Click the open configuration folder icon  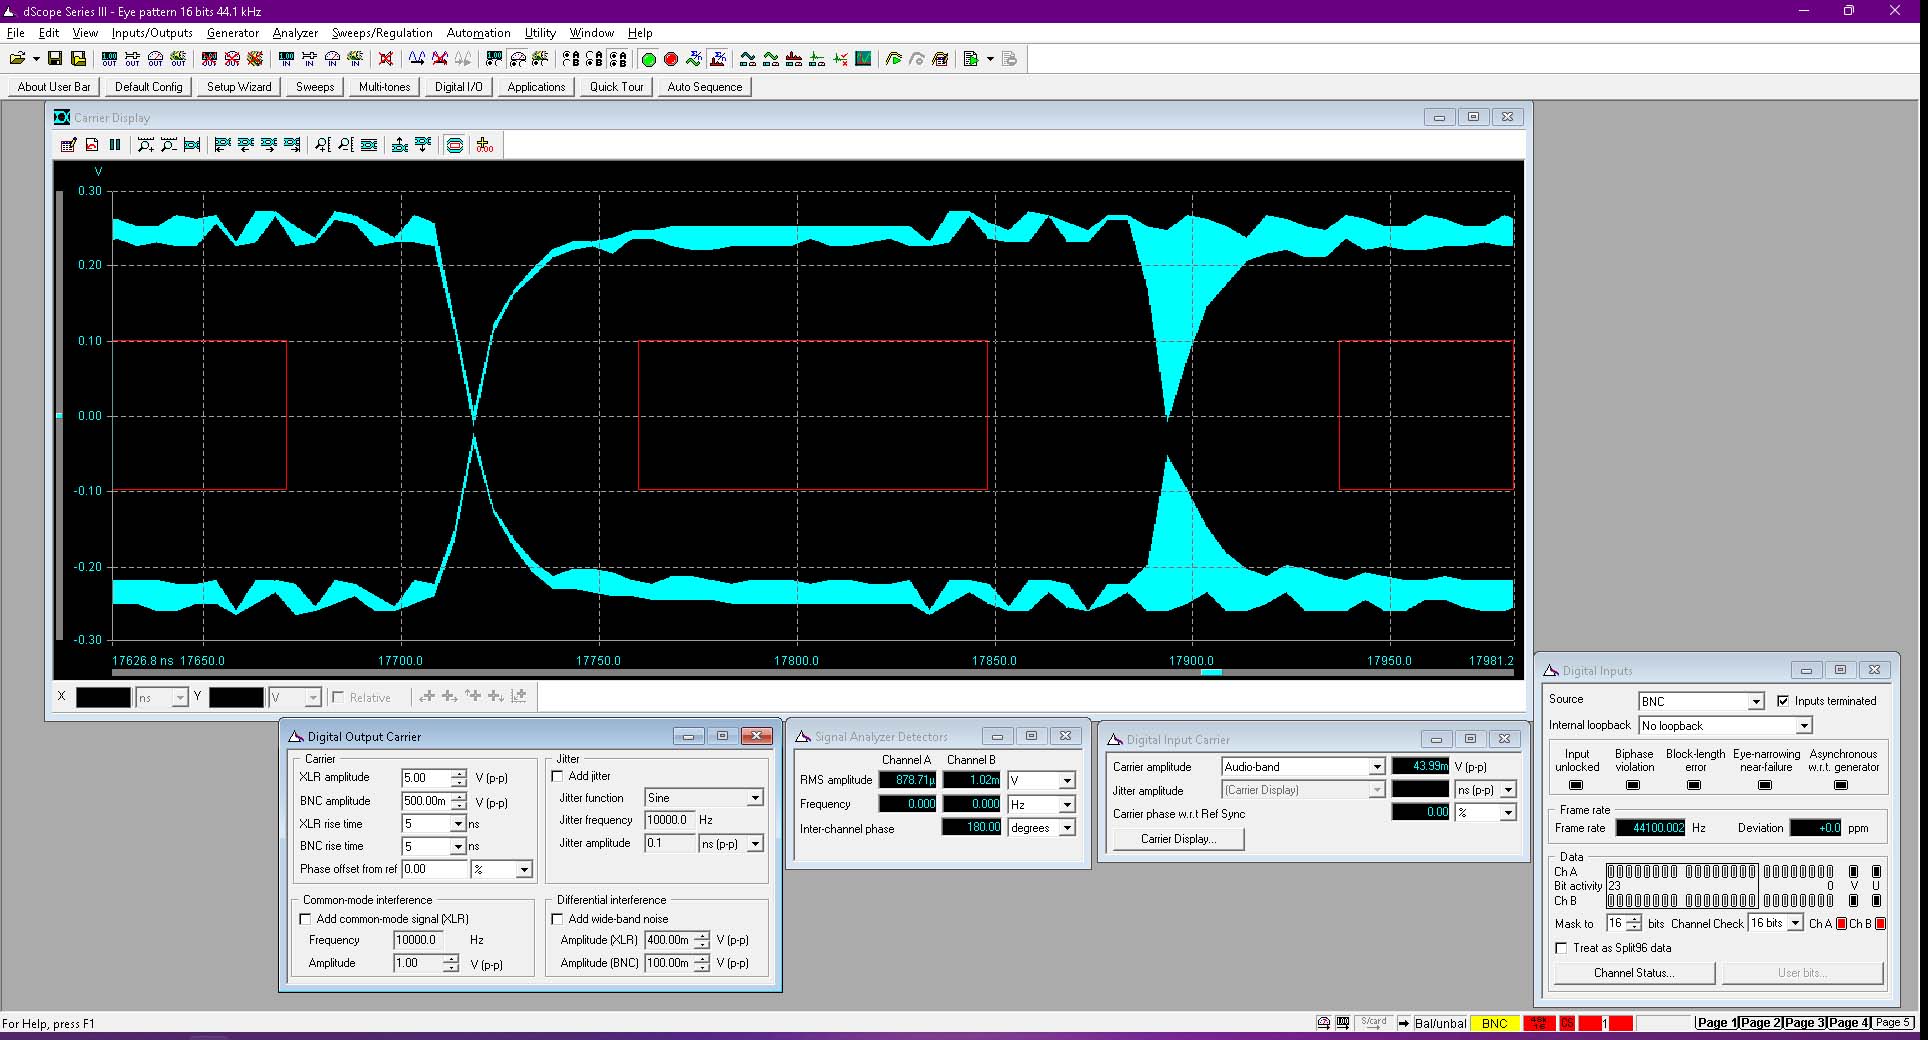[x=17, y=59]
